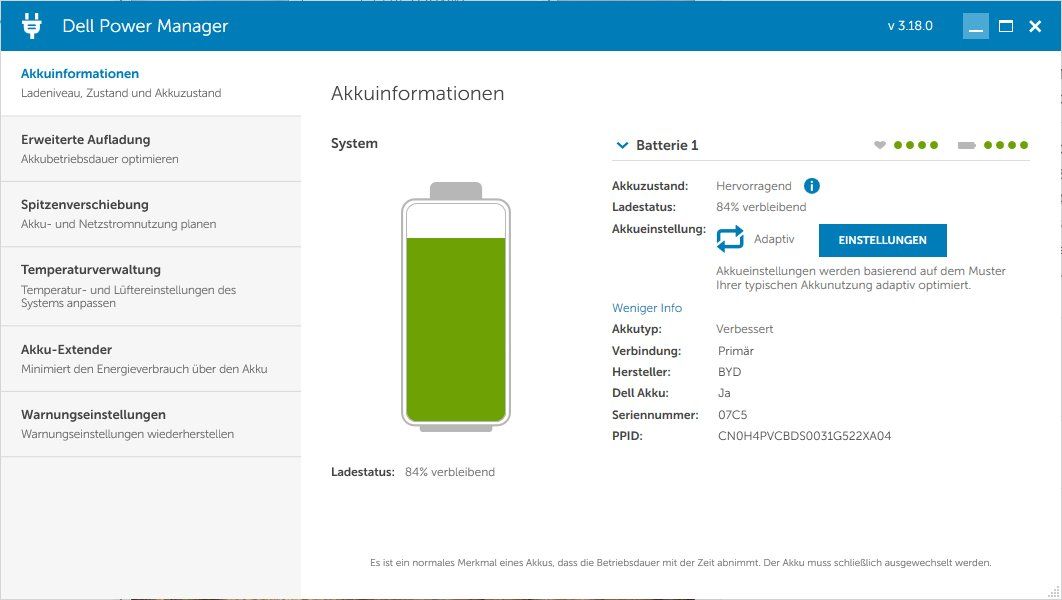Open Erweiterte Aufladung section
1062x600 pixels.
point(151,149)
